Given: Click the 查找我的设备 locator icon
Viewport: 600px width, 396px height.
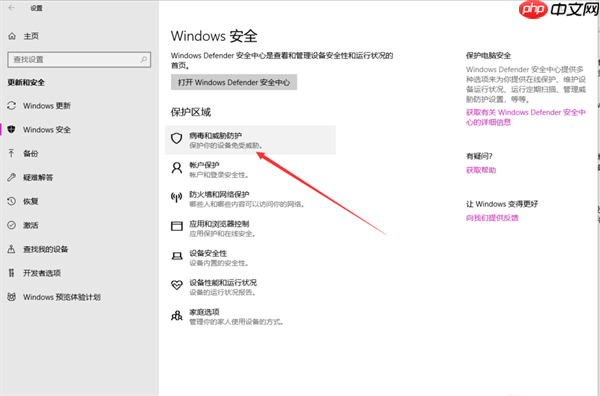Looking at the screenshot, I should [11, 249].
